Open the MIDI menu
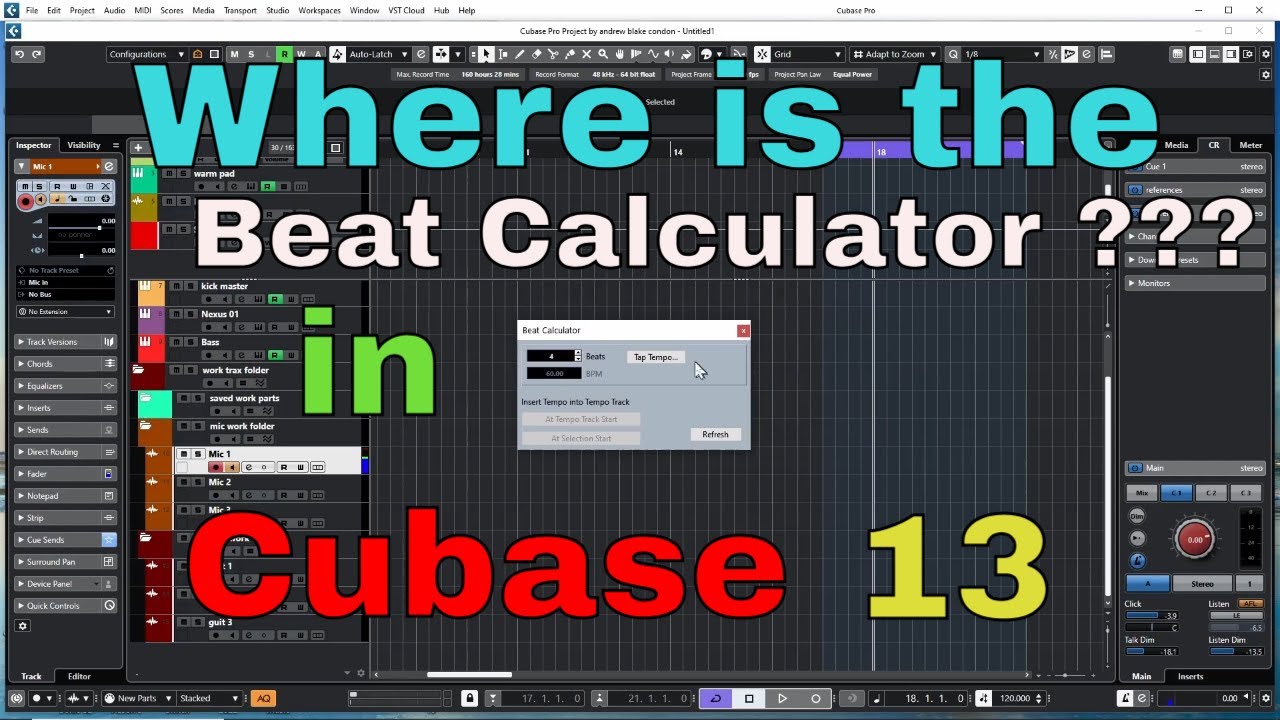The height and width of the screenshot is (720, 1280). [141, 10]
